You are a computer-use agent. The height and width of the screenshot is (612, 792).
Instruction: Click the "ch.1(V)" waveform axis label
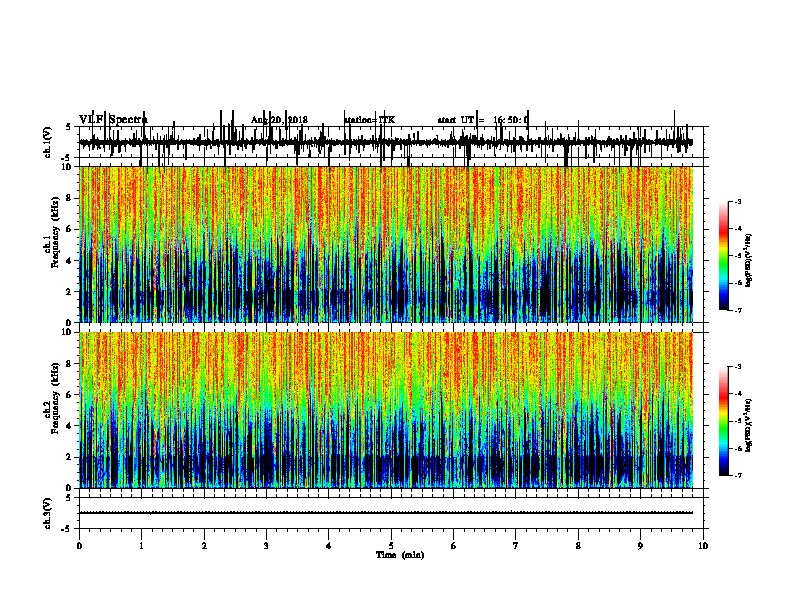(47, 142)
